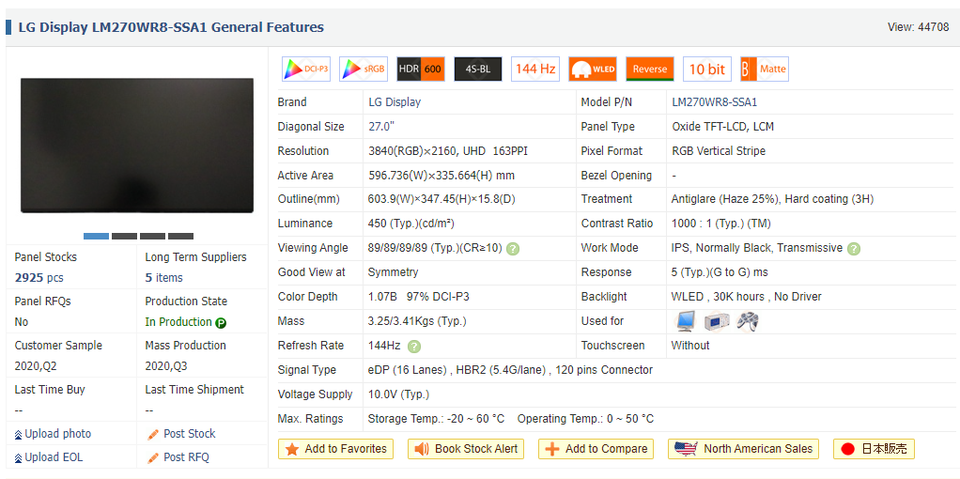Click the LCD panel product photo
The height and width of the screenshot is (479, 960).
(137, 145)
